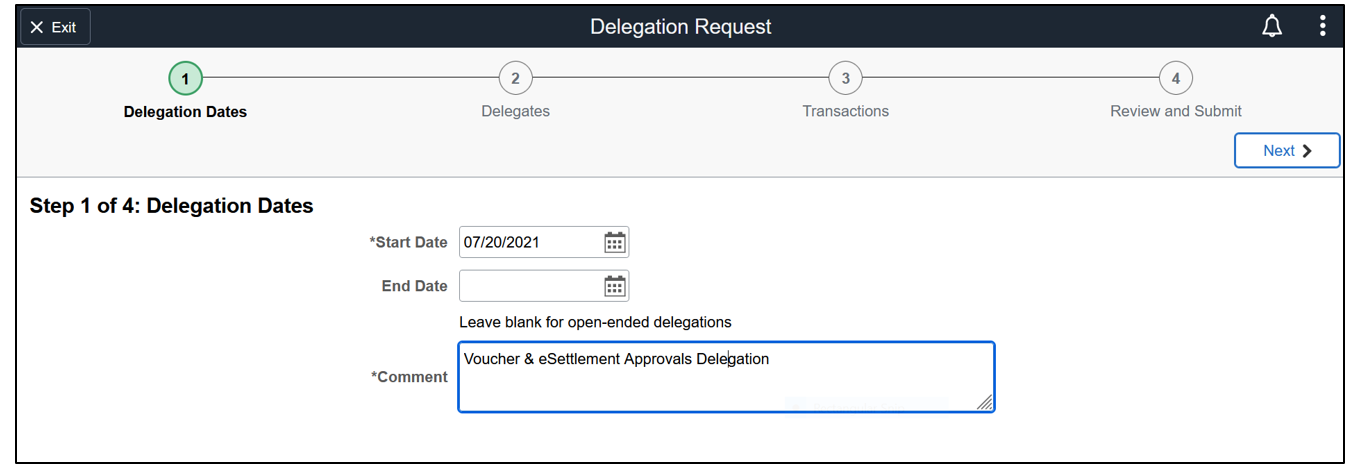Go to the Review and Submit label
The image size is (1356, 469).
[1175, 111]
